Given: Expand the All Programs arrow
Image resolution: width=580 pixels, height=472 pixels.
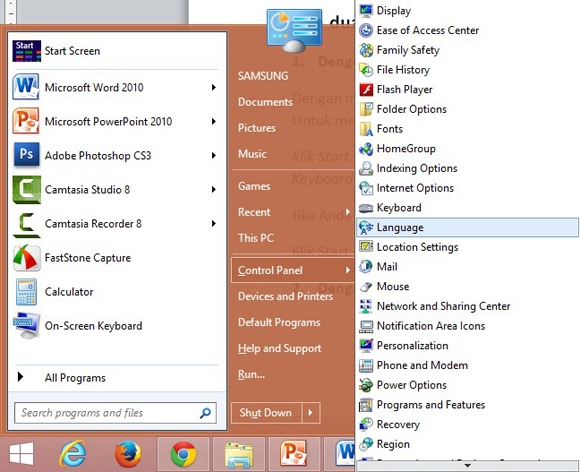Looking at the screenshot, I should (x=20, y=377).
